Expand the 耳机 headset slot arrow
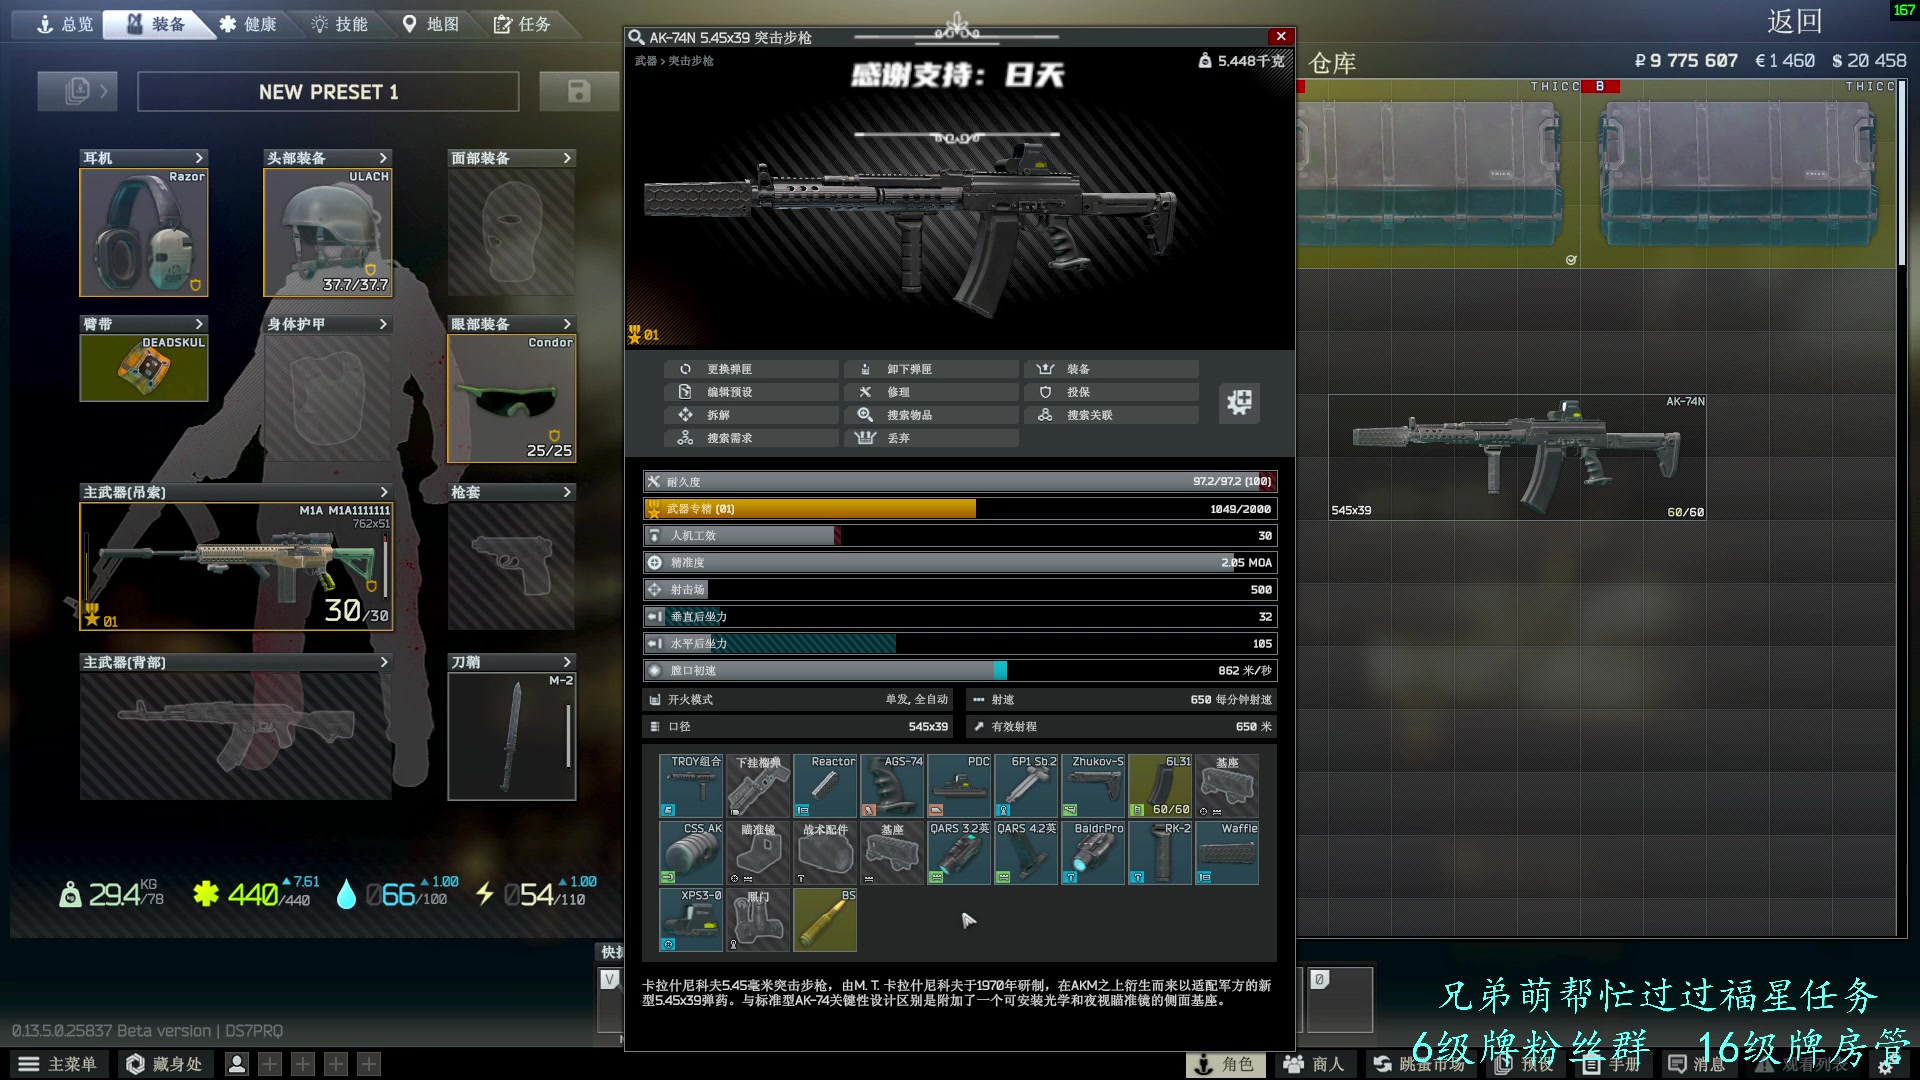 199,158
